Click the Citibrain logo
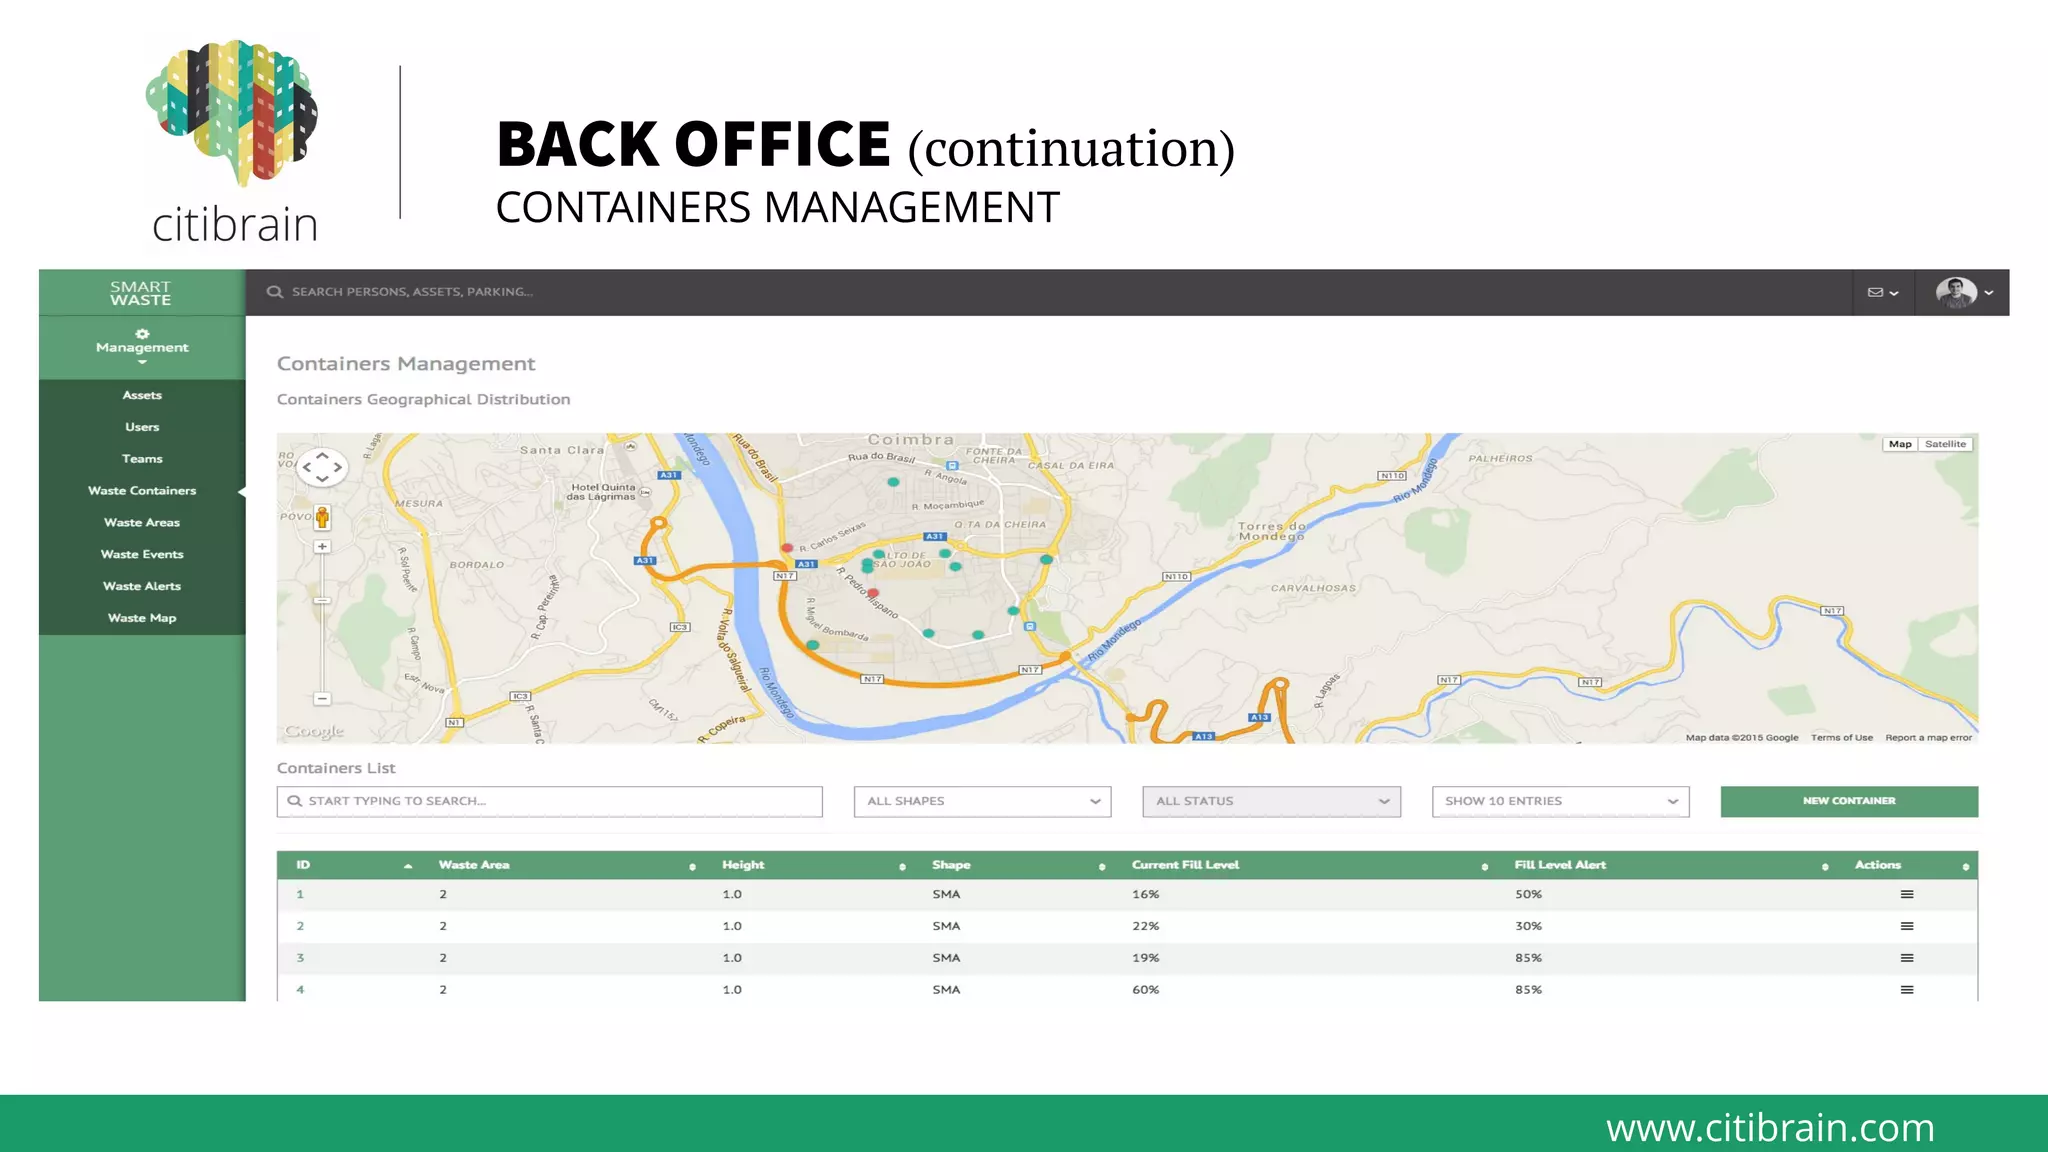Image resolution: width=2048 pixels, height=1152 pixels. pyautogui.click(x=234, y=143)
